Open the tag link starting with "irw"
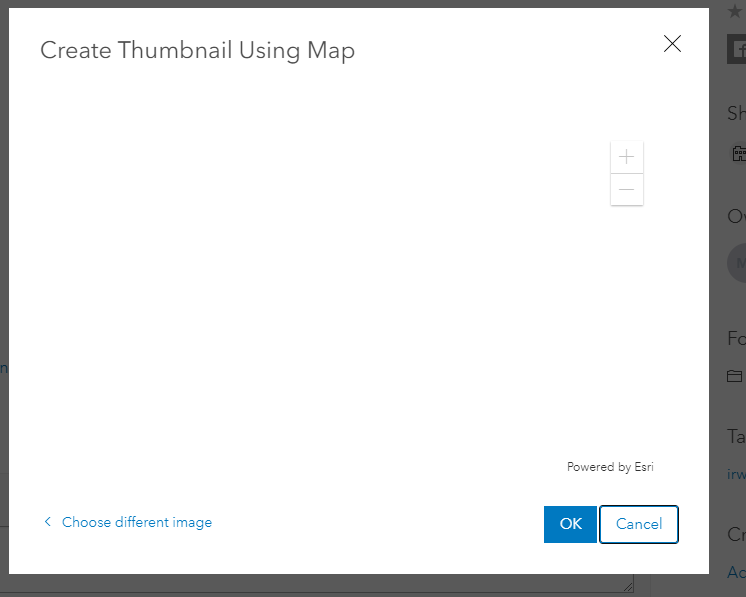Image resolution: width=746 pixels, height=597 pixels. point(736,474)
